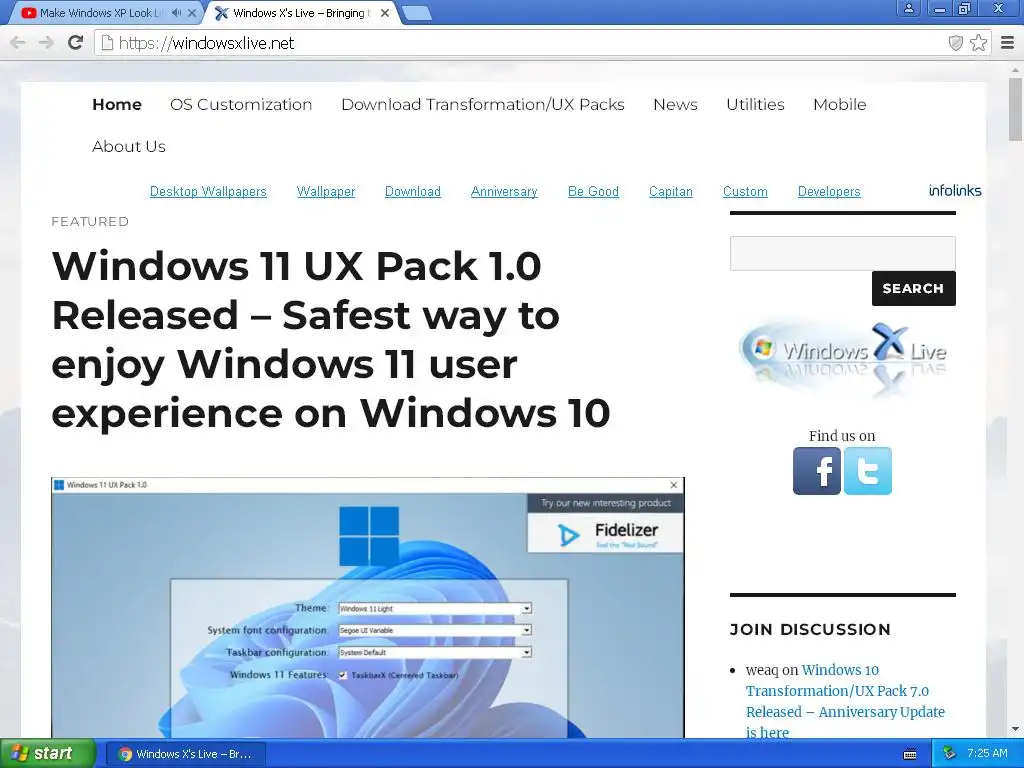Click the JOIN DISCUSSION heading

pos(810,630)
